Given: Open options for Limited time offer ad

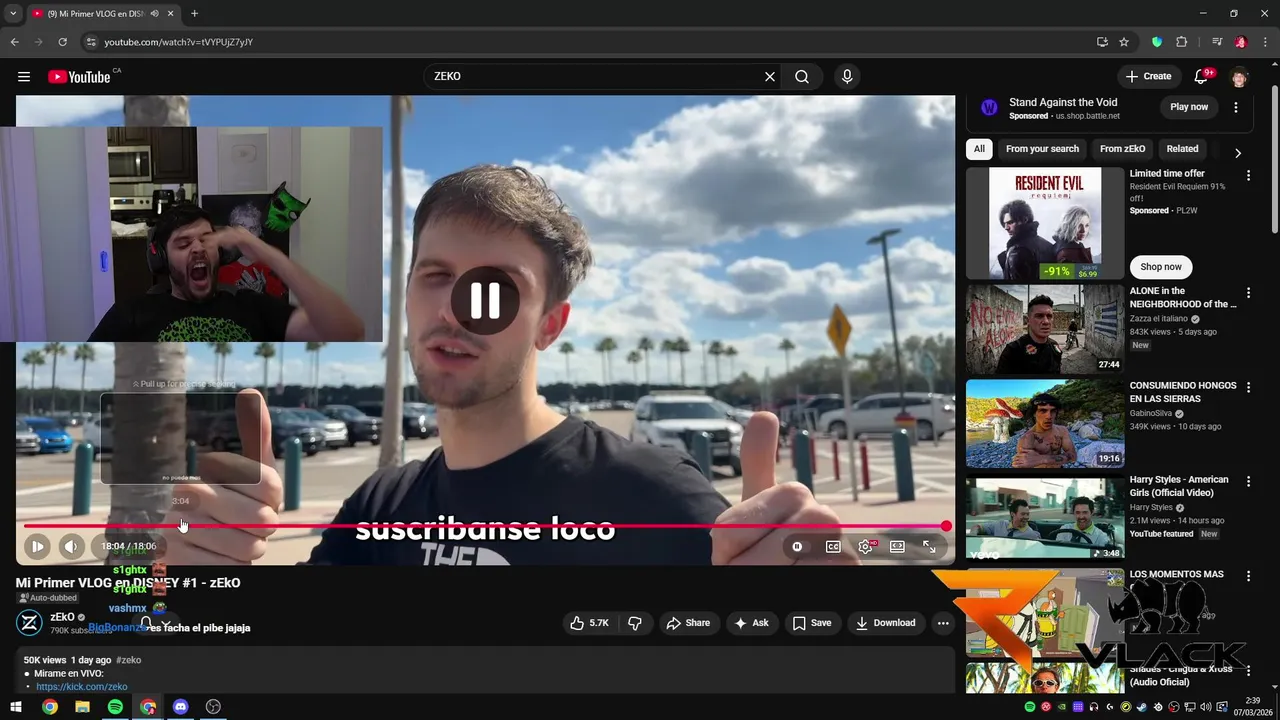Looking at the screenshot, I should 1248,175.
